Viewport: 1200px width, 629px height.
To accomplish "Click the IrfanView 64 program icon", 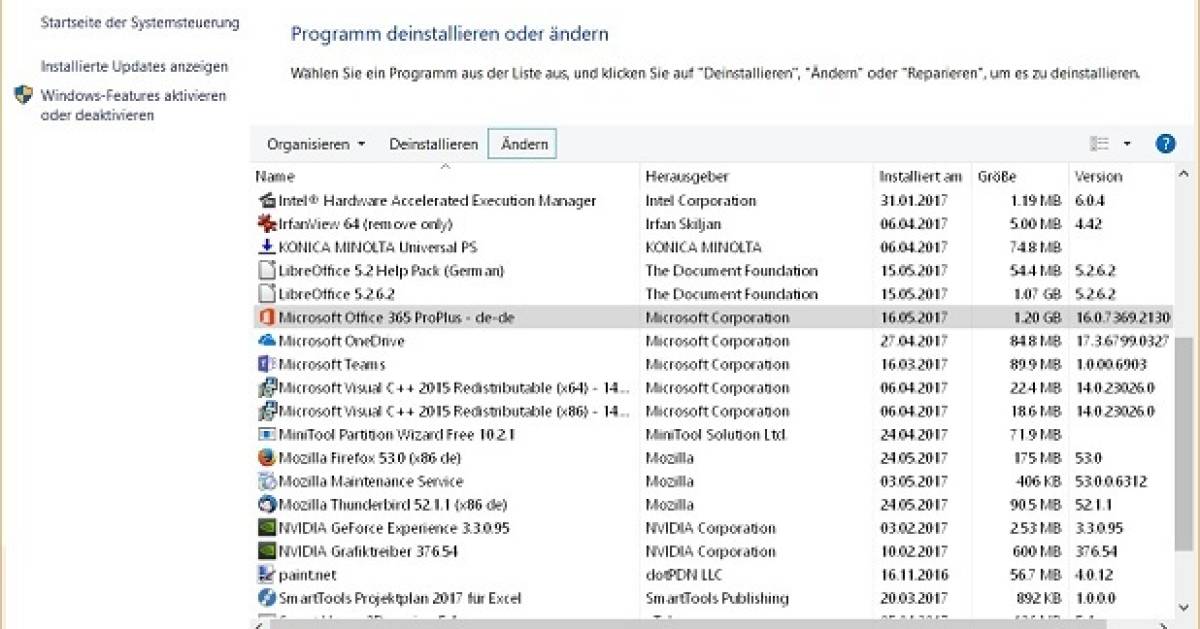I will pyautogui.click(x=266, y=224).
